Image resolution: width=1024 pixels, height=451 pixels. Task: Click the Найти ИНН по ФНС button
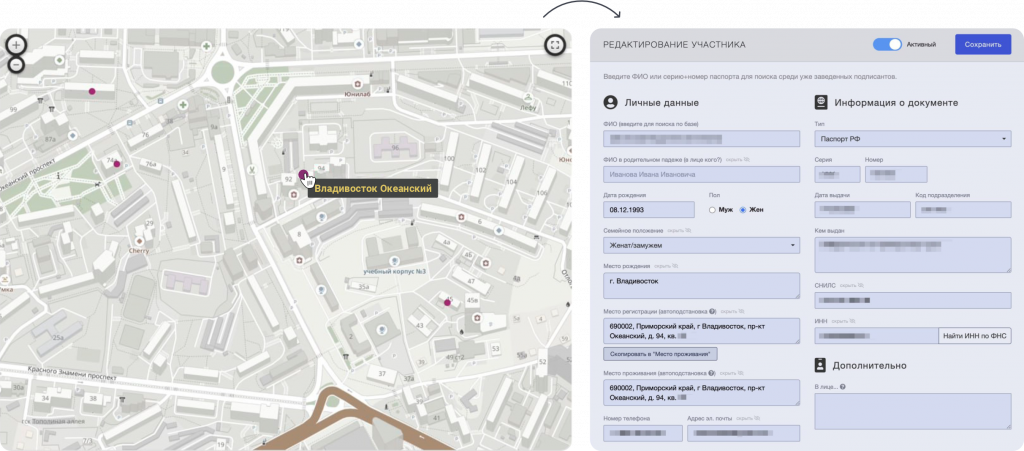tap(974, 336)
